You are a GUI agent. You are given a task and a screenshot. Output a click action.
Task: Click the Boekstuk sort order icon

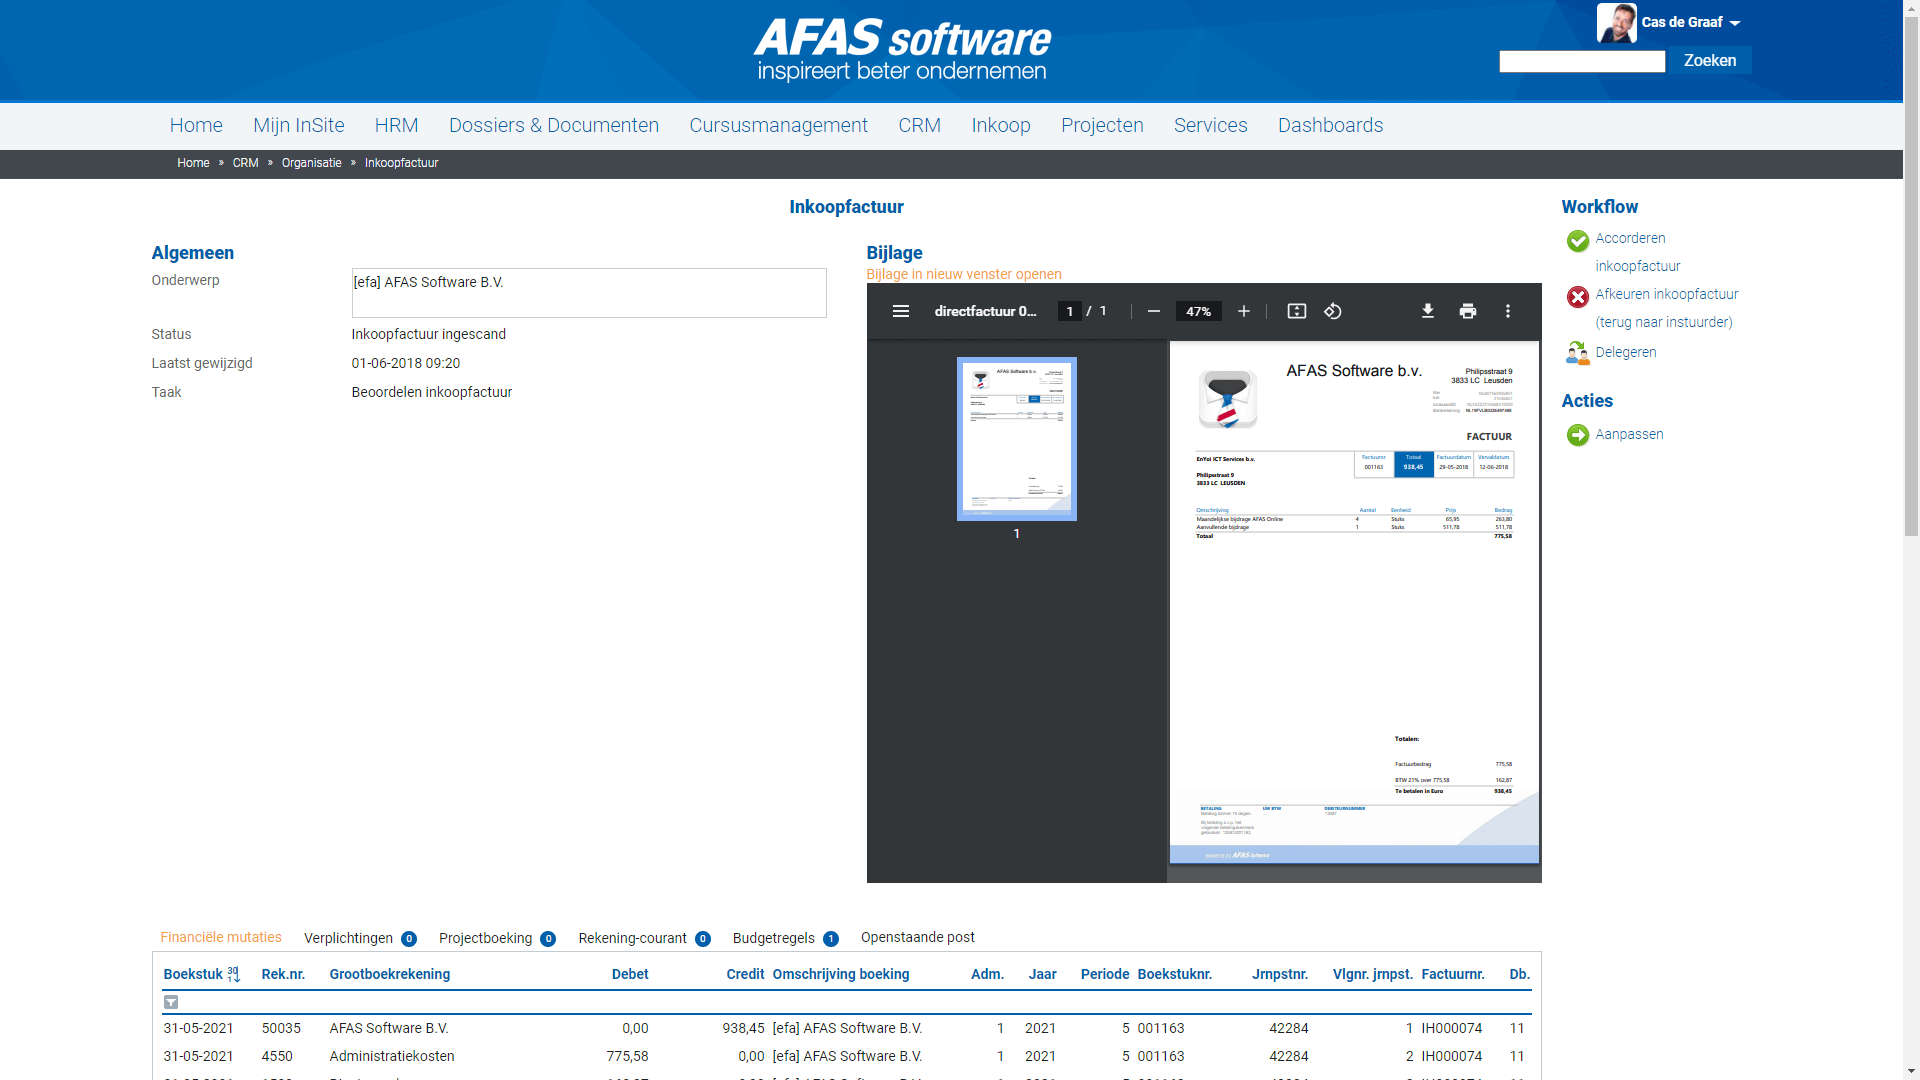pos(233,974)
